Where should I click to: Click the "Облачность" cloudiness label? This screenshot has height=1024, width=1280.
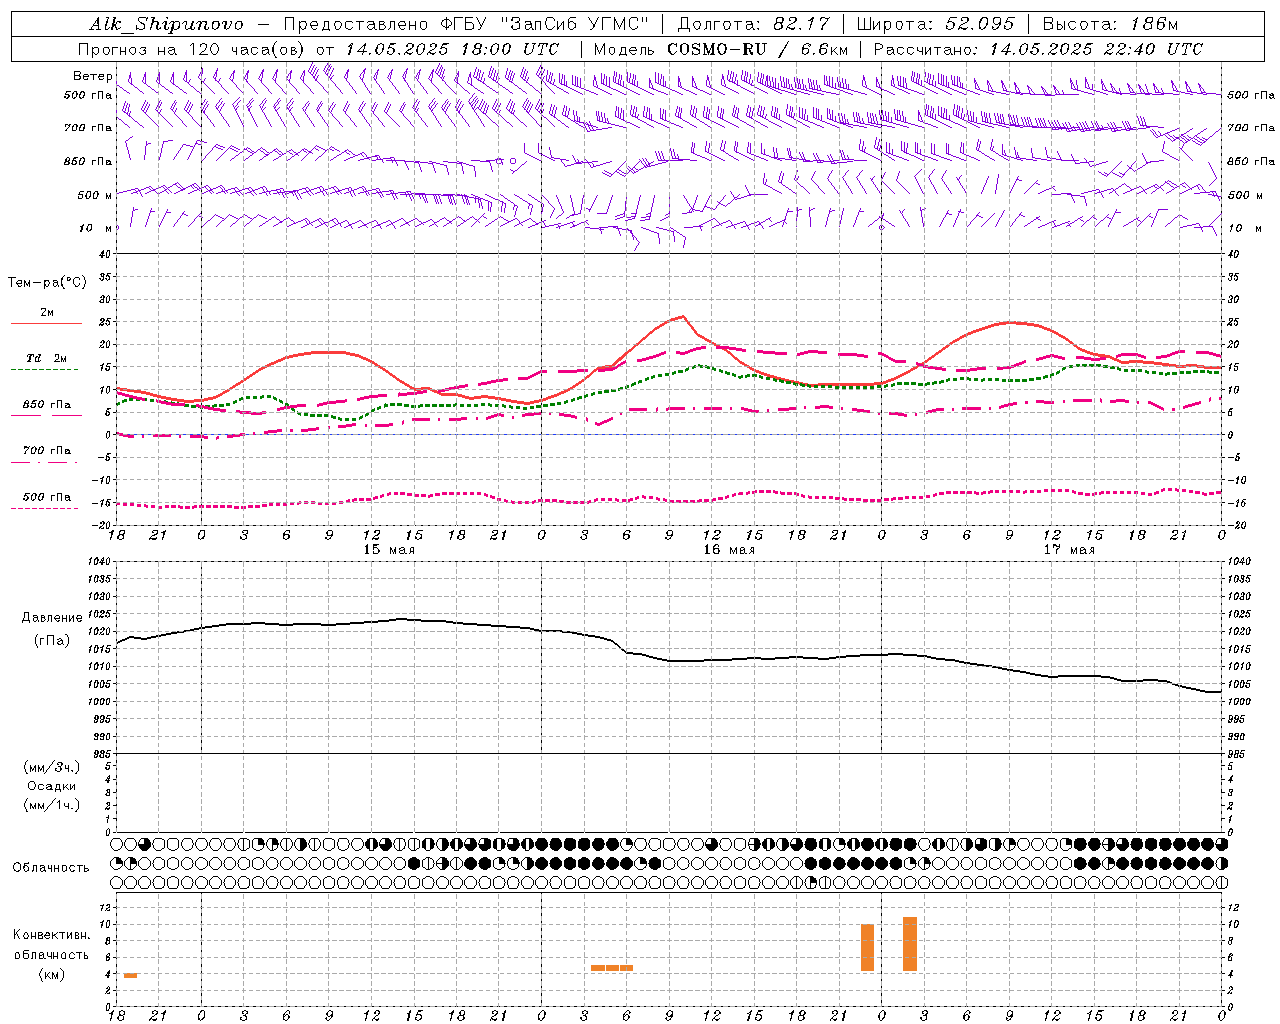pos(51,868)
